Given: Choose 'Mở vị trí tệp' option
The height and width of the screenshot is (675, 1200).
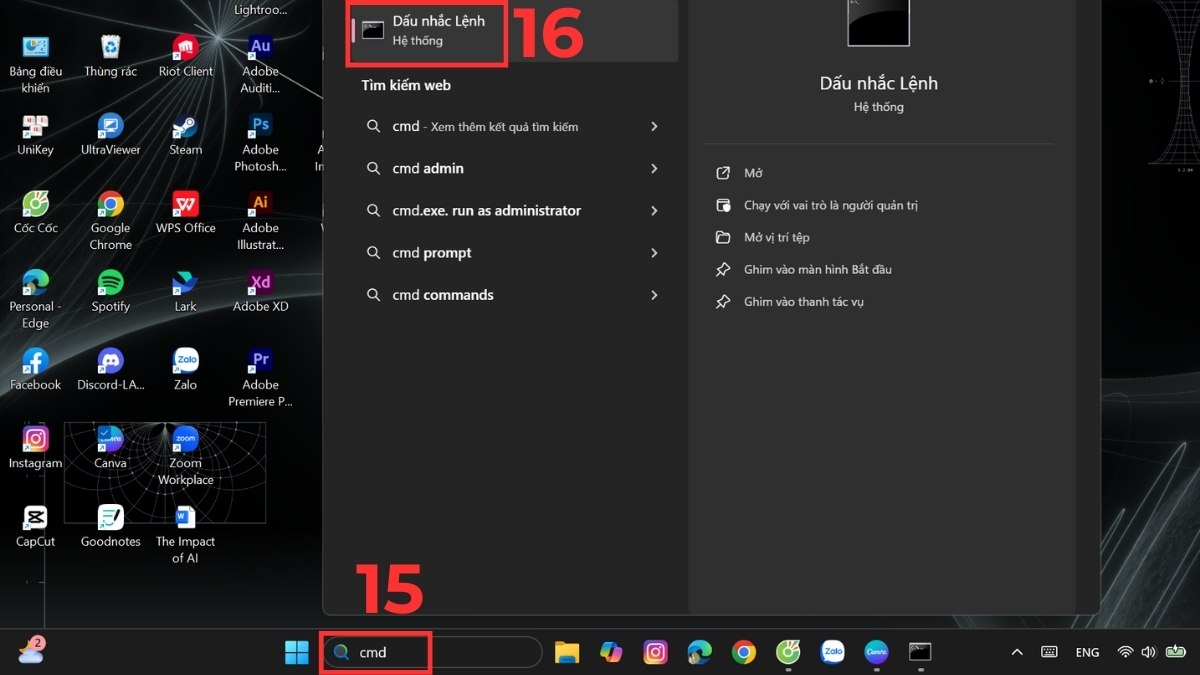Looking at the screenshot, I should tap(776, 237).
